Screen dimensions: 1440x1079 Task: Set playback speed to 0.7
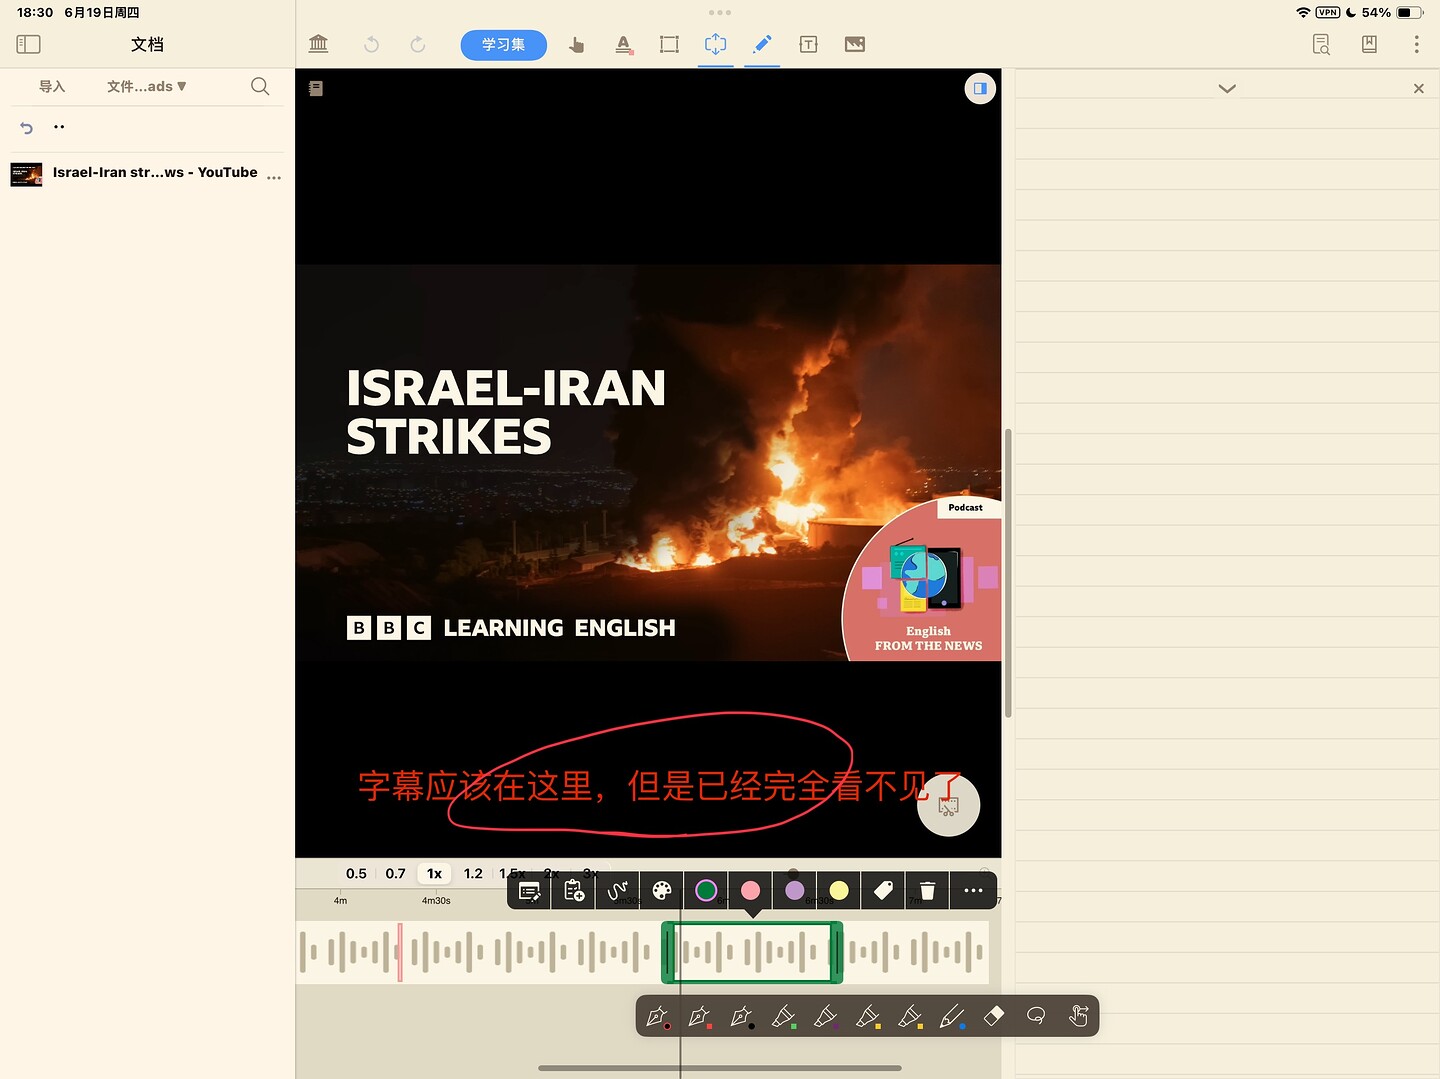pyautogui.click(x=396, y=873)
